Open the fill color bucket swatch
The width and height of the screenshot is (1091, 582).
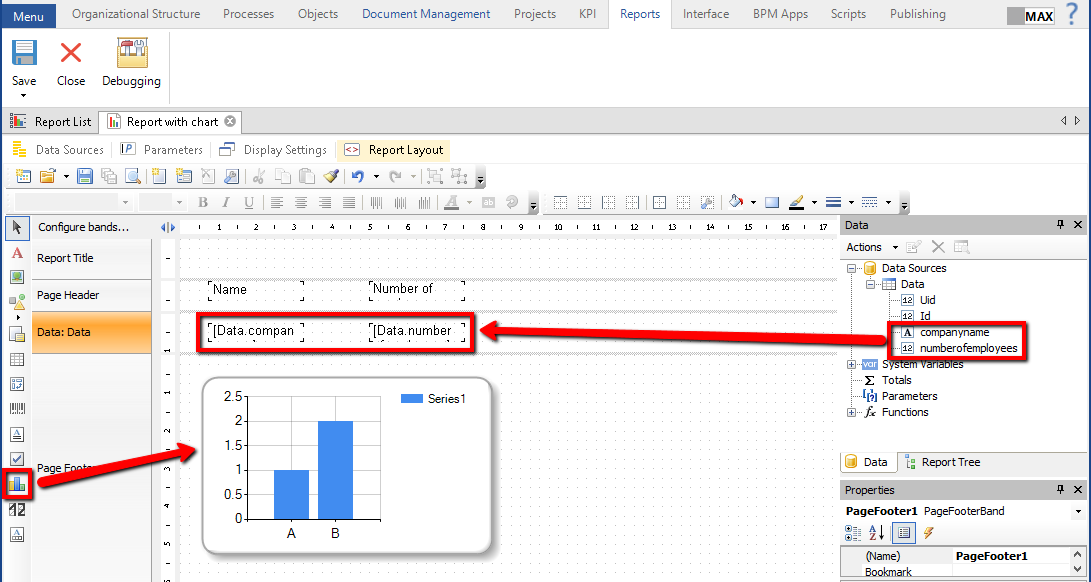pos(736,203)
